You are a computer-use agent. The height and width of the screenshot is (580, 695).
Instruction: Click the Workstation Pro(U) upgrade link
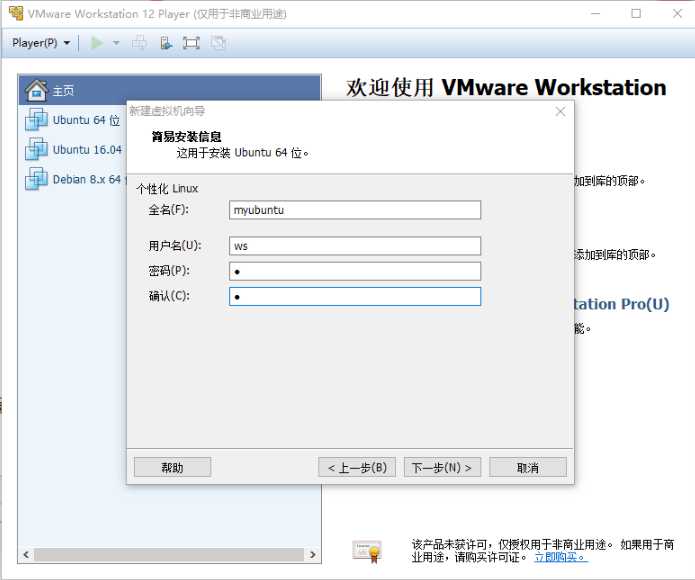point(621,304)
